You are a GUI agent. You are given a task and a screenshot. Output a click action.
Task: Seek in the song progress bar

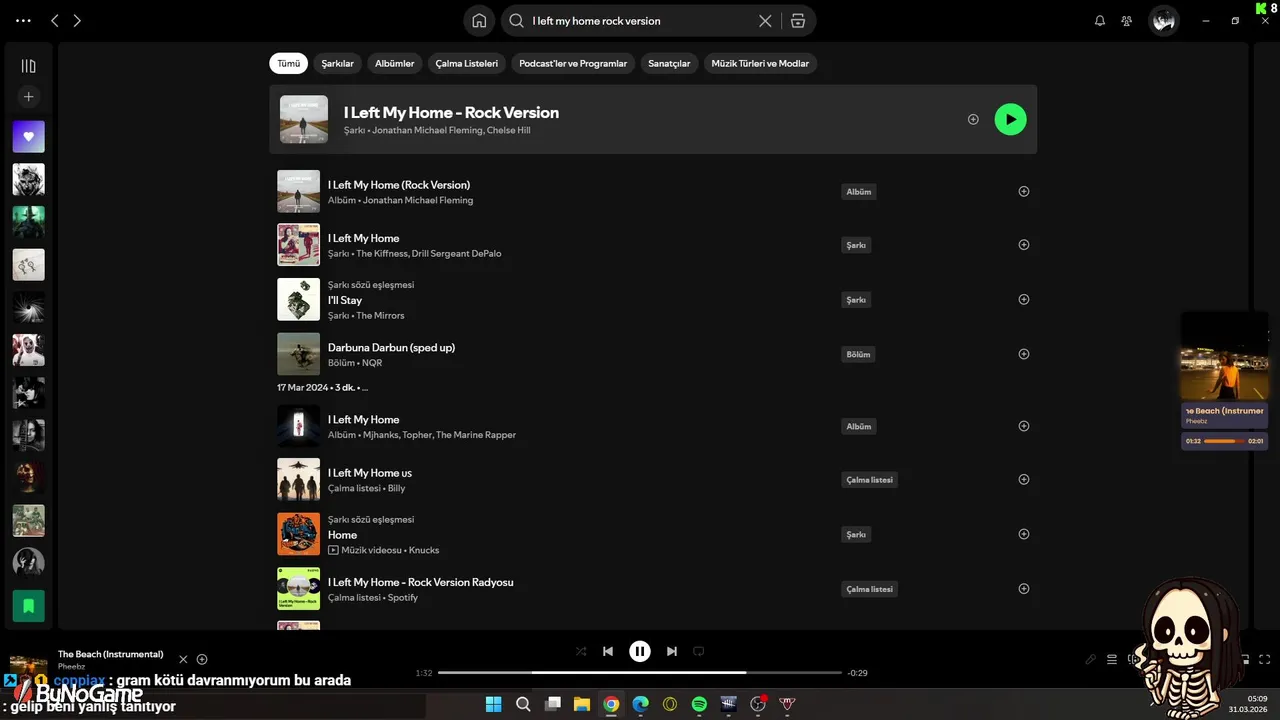click(x=640, y=673)
